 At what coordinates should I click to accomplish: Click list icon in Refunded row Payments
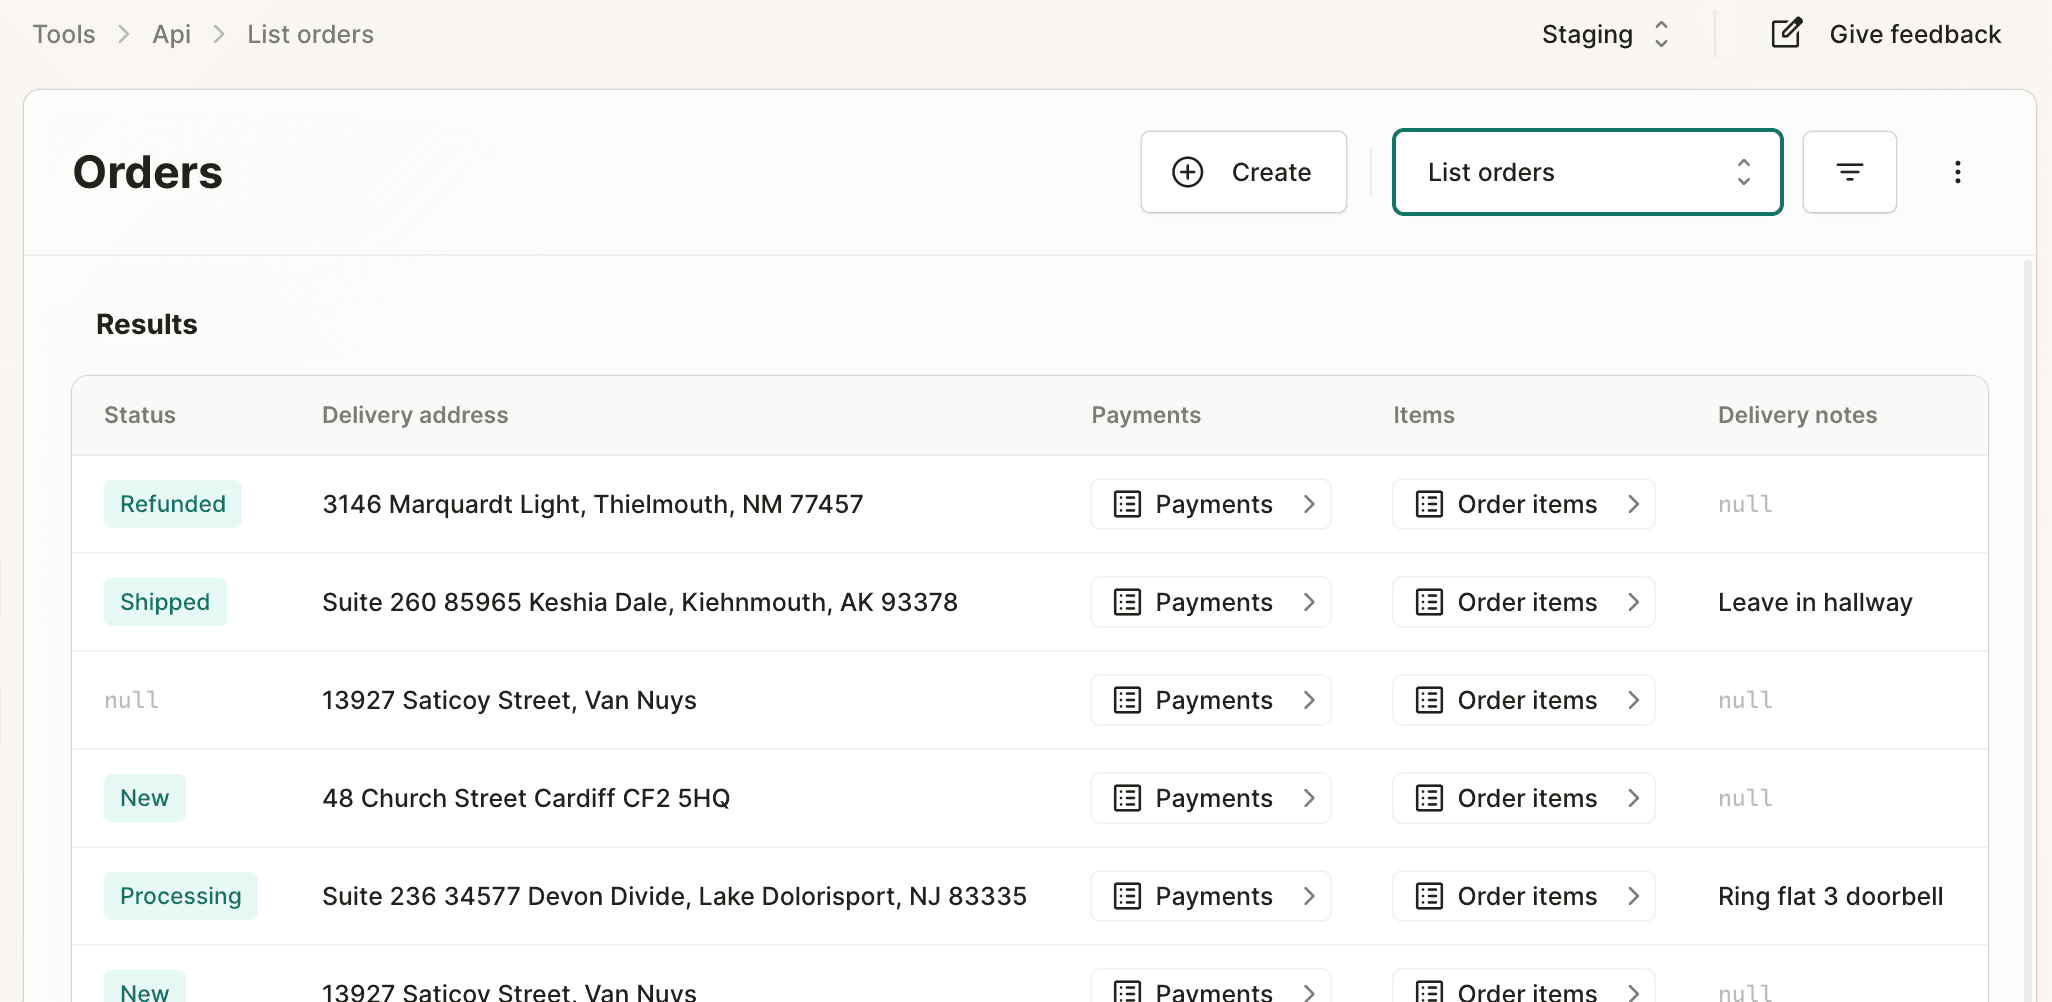[1127, 504]
